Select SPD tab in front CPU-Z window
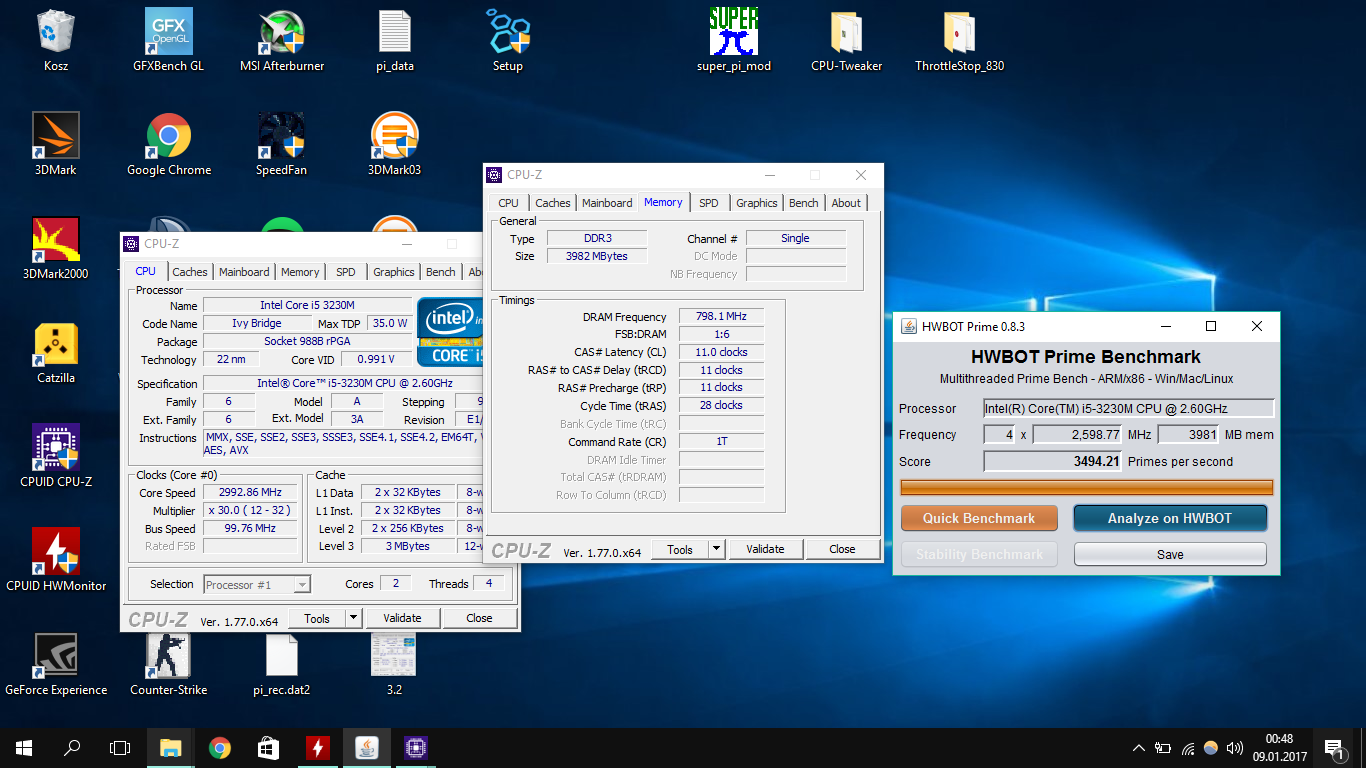This screenshot has height=768, width=1366. coord(708,203)
